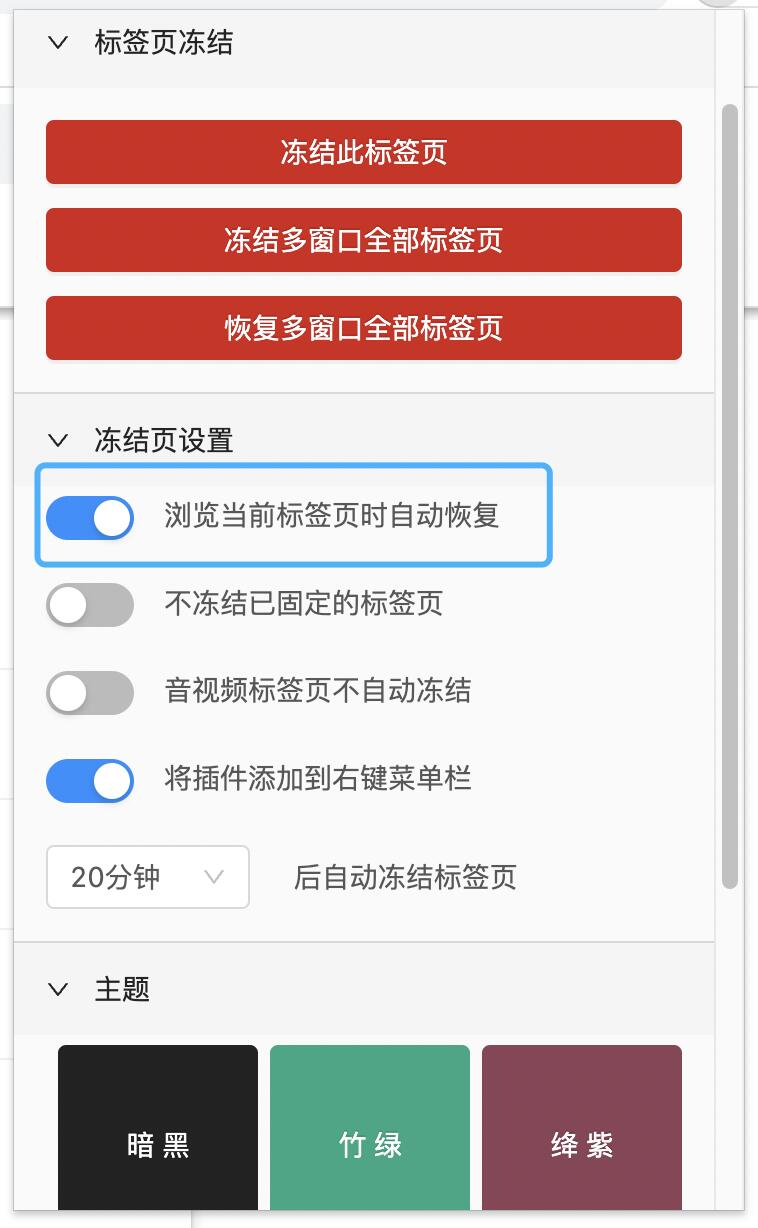Click the 浏览当前标签页时自动恢复 label text
The width and height of the screenshot is (758, 1228).
click(331, 516)
